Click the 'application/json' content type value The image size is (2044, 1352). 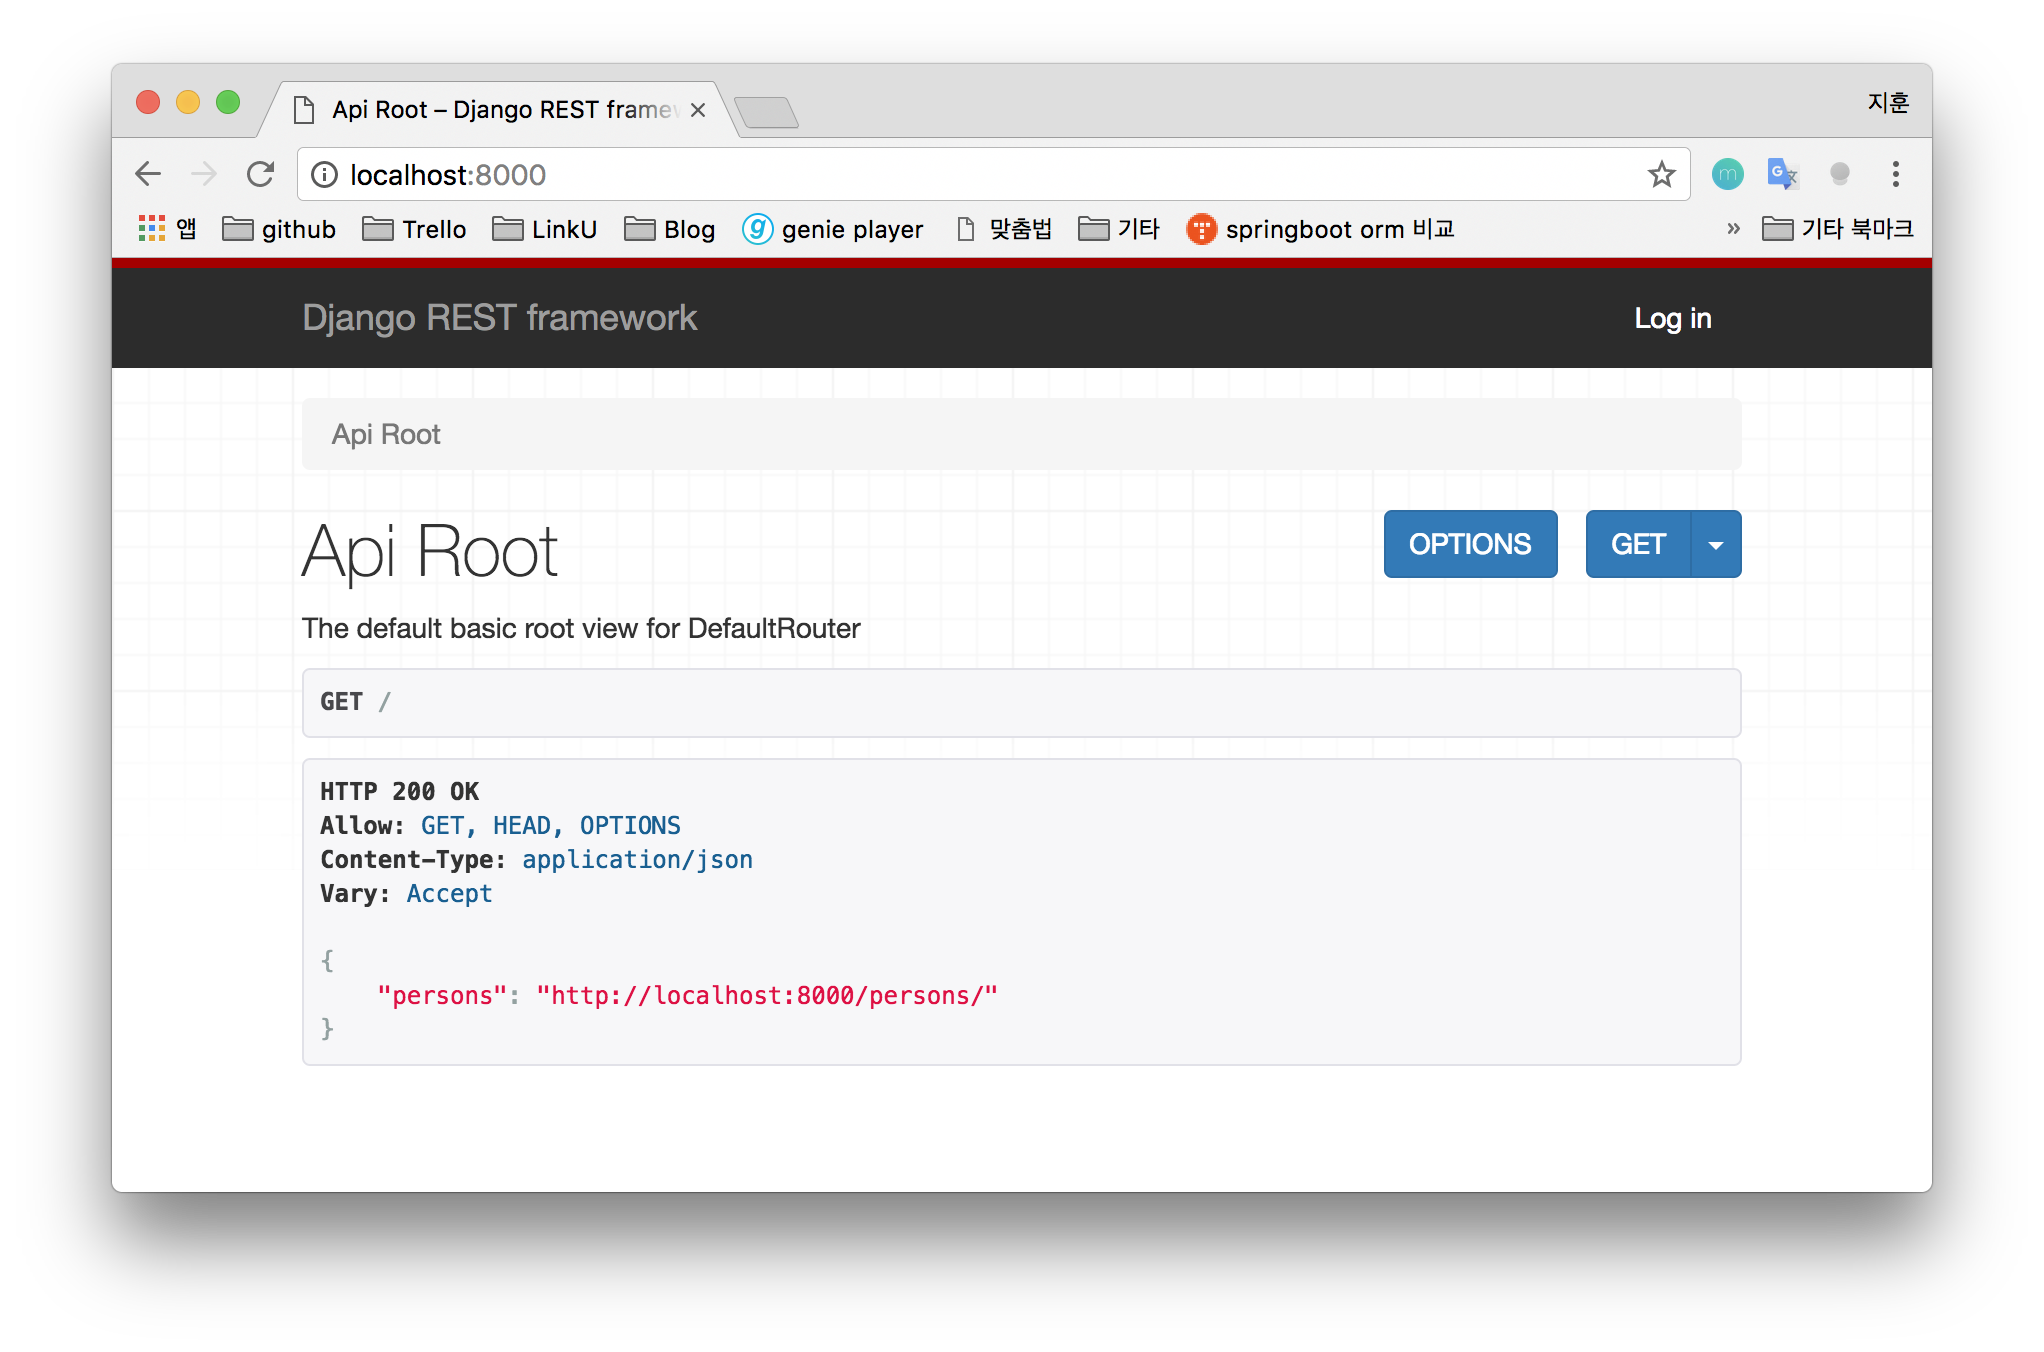[x=637, y=860]
